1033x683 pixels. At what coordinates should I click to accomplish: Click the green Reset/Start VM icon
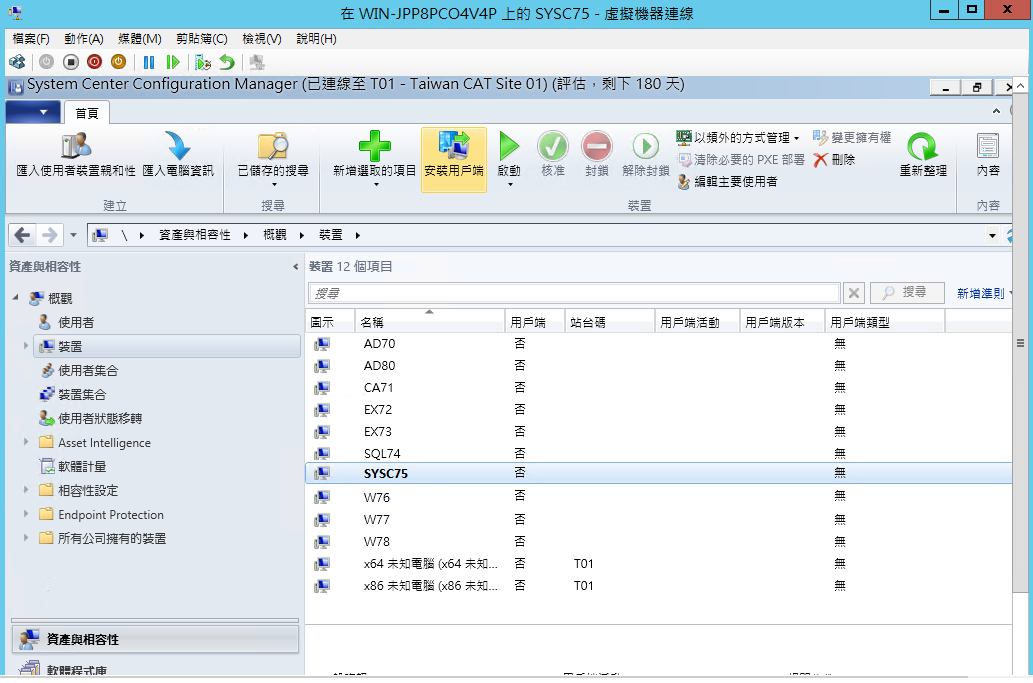click(x=173, y=62)
